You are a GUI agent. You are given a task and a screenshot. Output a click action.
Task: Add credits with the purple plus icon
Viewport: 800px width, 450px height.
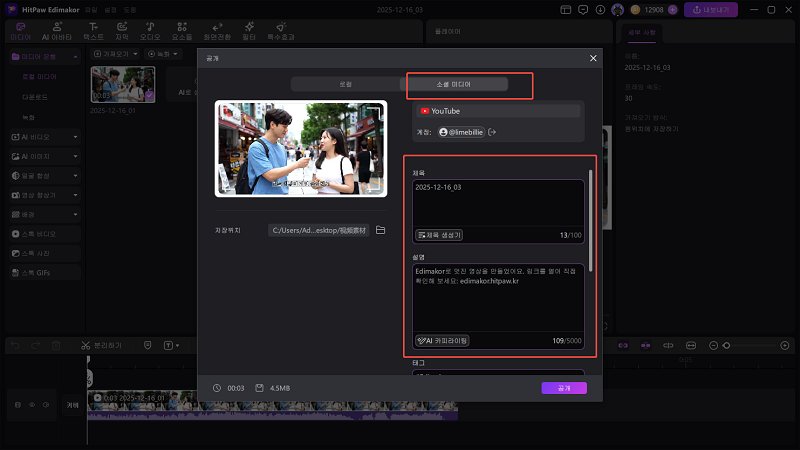672,10
